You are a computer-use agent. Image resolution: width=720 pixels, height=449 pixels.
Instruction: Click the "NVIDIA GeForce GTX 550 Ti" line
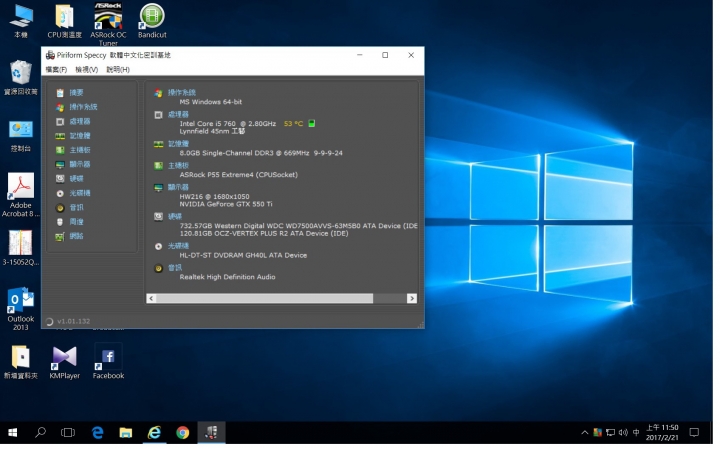226,204
